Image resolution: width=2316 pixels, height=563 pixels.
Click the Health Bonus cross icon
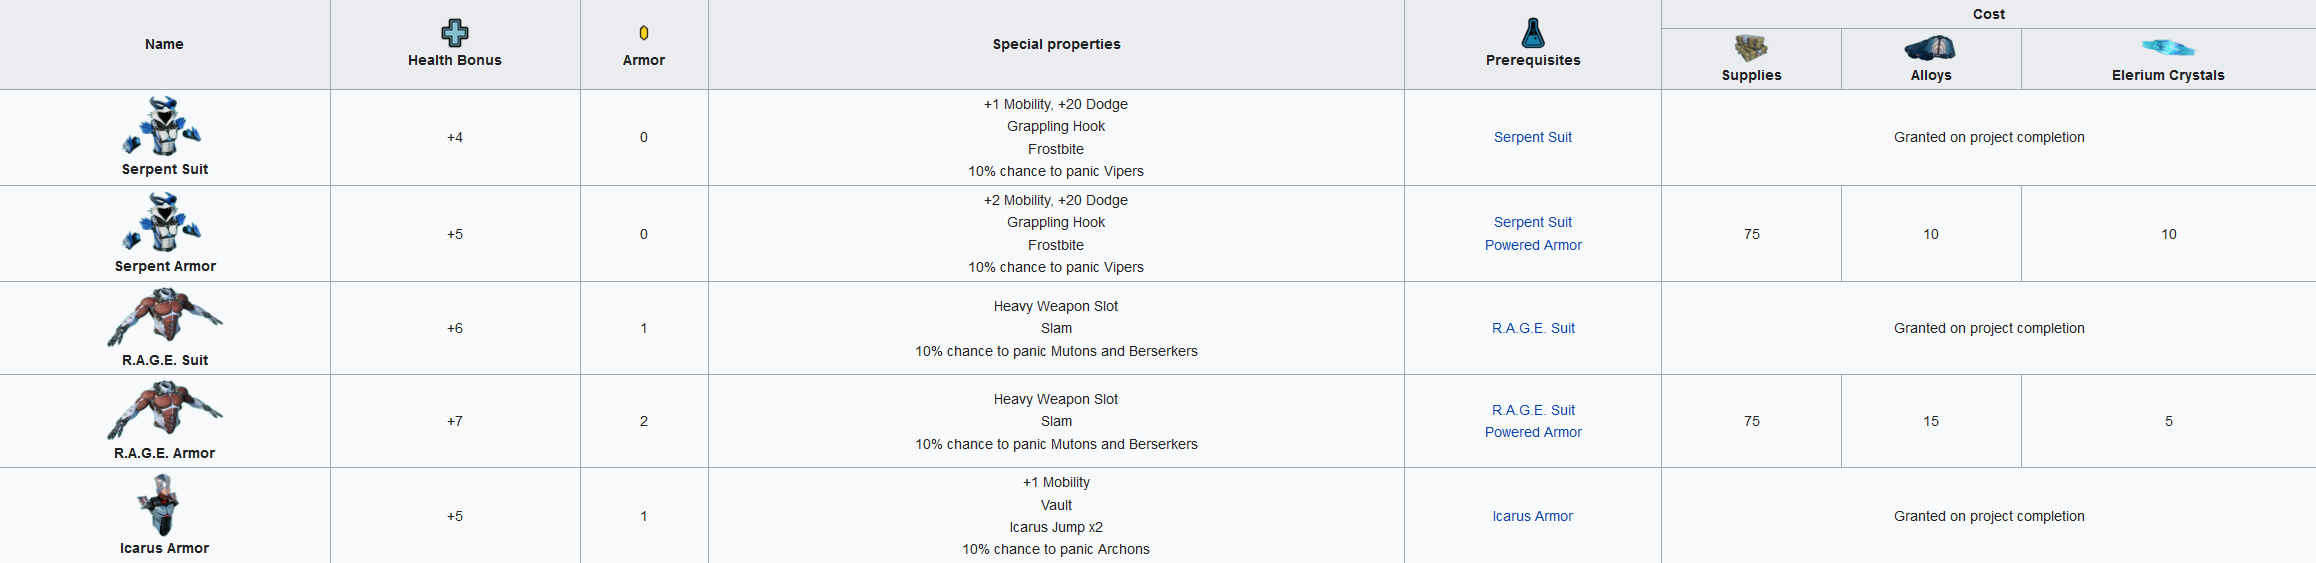click(x=455, y=33)
